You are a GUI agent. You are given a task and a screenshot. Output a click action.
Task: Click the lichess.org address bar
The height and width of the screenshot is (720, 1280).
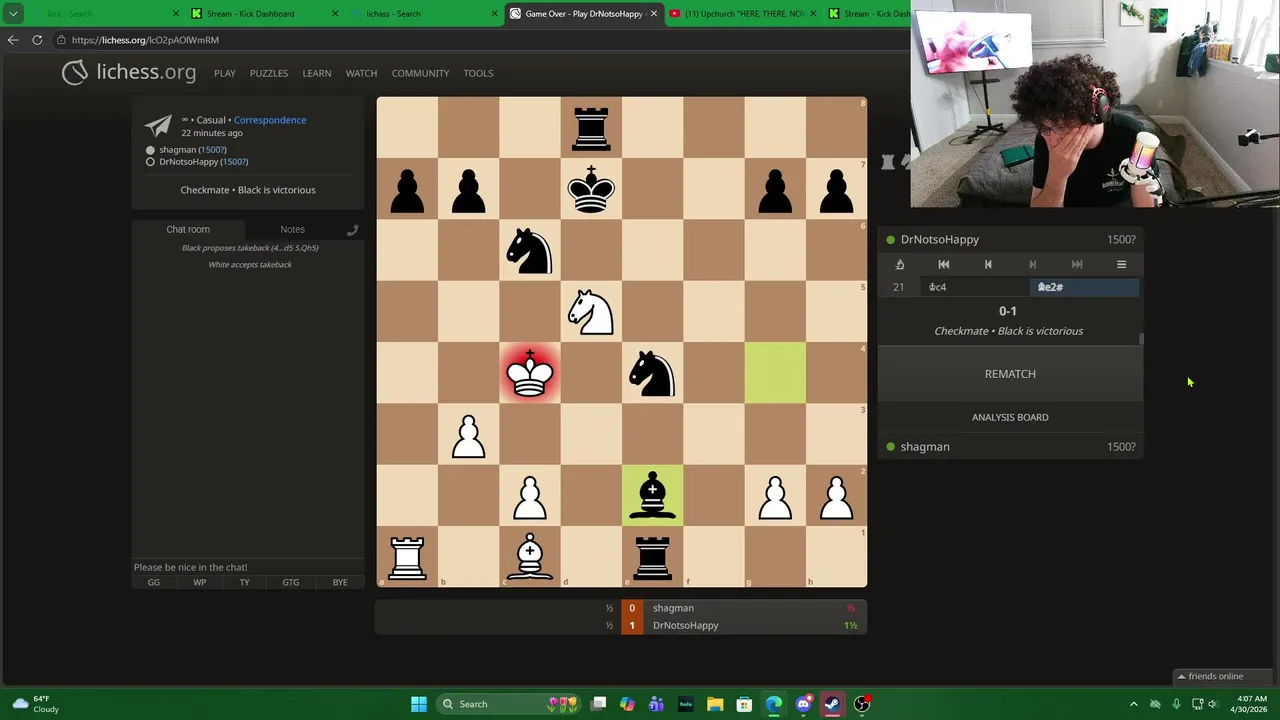(480, 40)
